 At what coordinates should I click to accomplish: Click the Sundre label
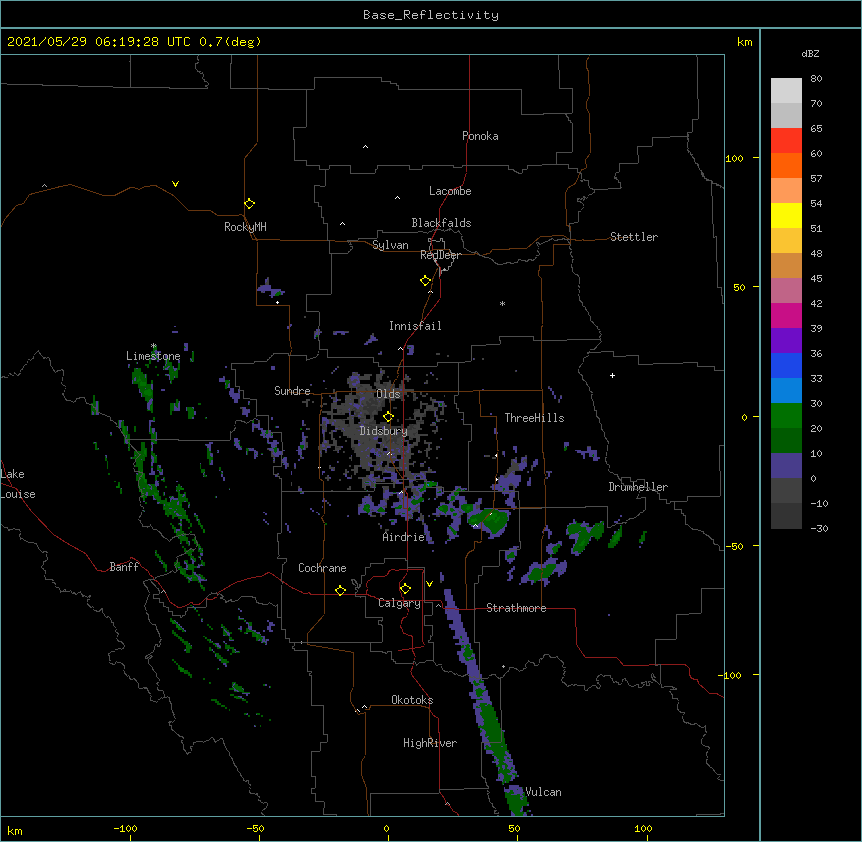coord(292,391)
